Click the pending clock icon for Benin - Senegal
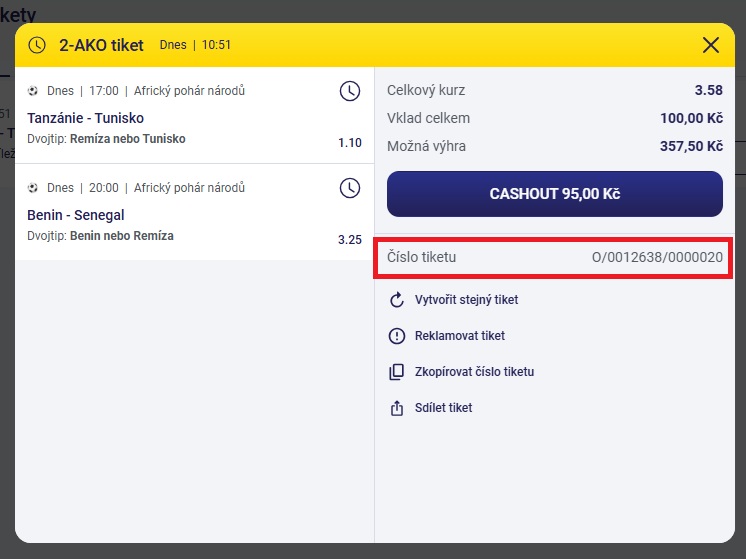The width and height of the screenshot is (746, 559). click(x=349, y=188)
